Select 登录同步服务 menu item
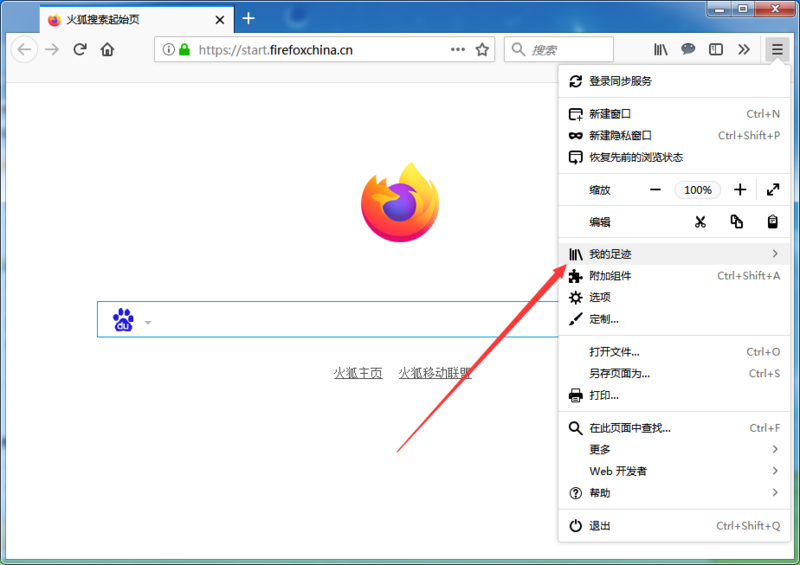 click(x=674, y=81)
